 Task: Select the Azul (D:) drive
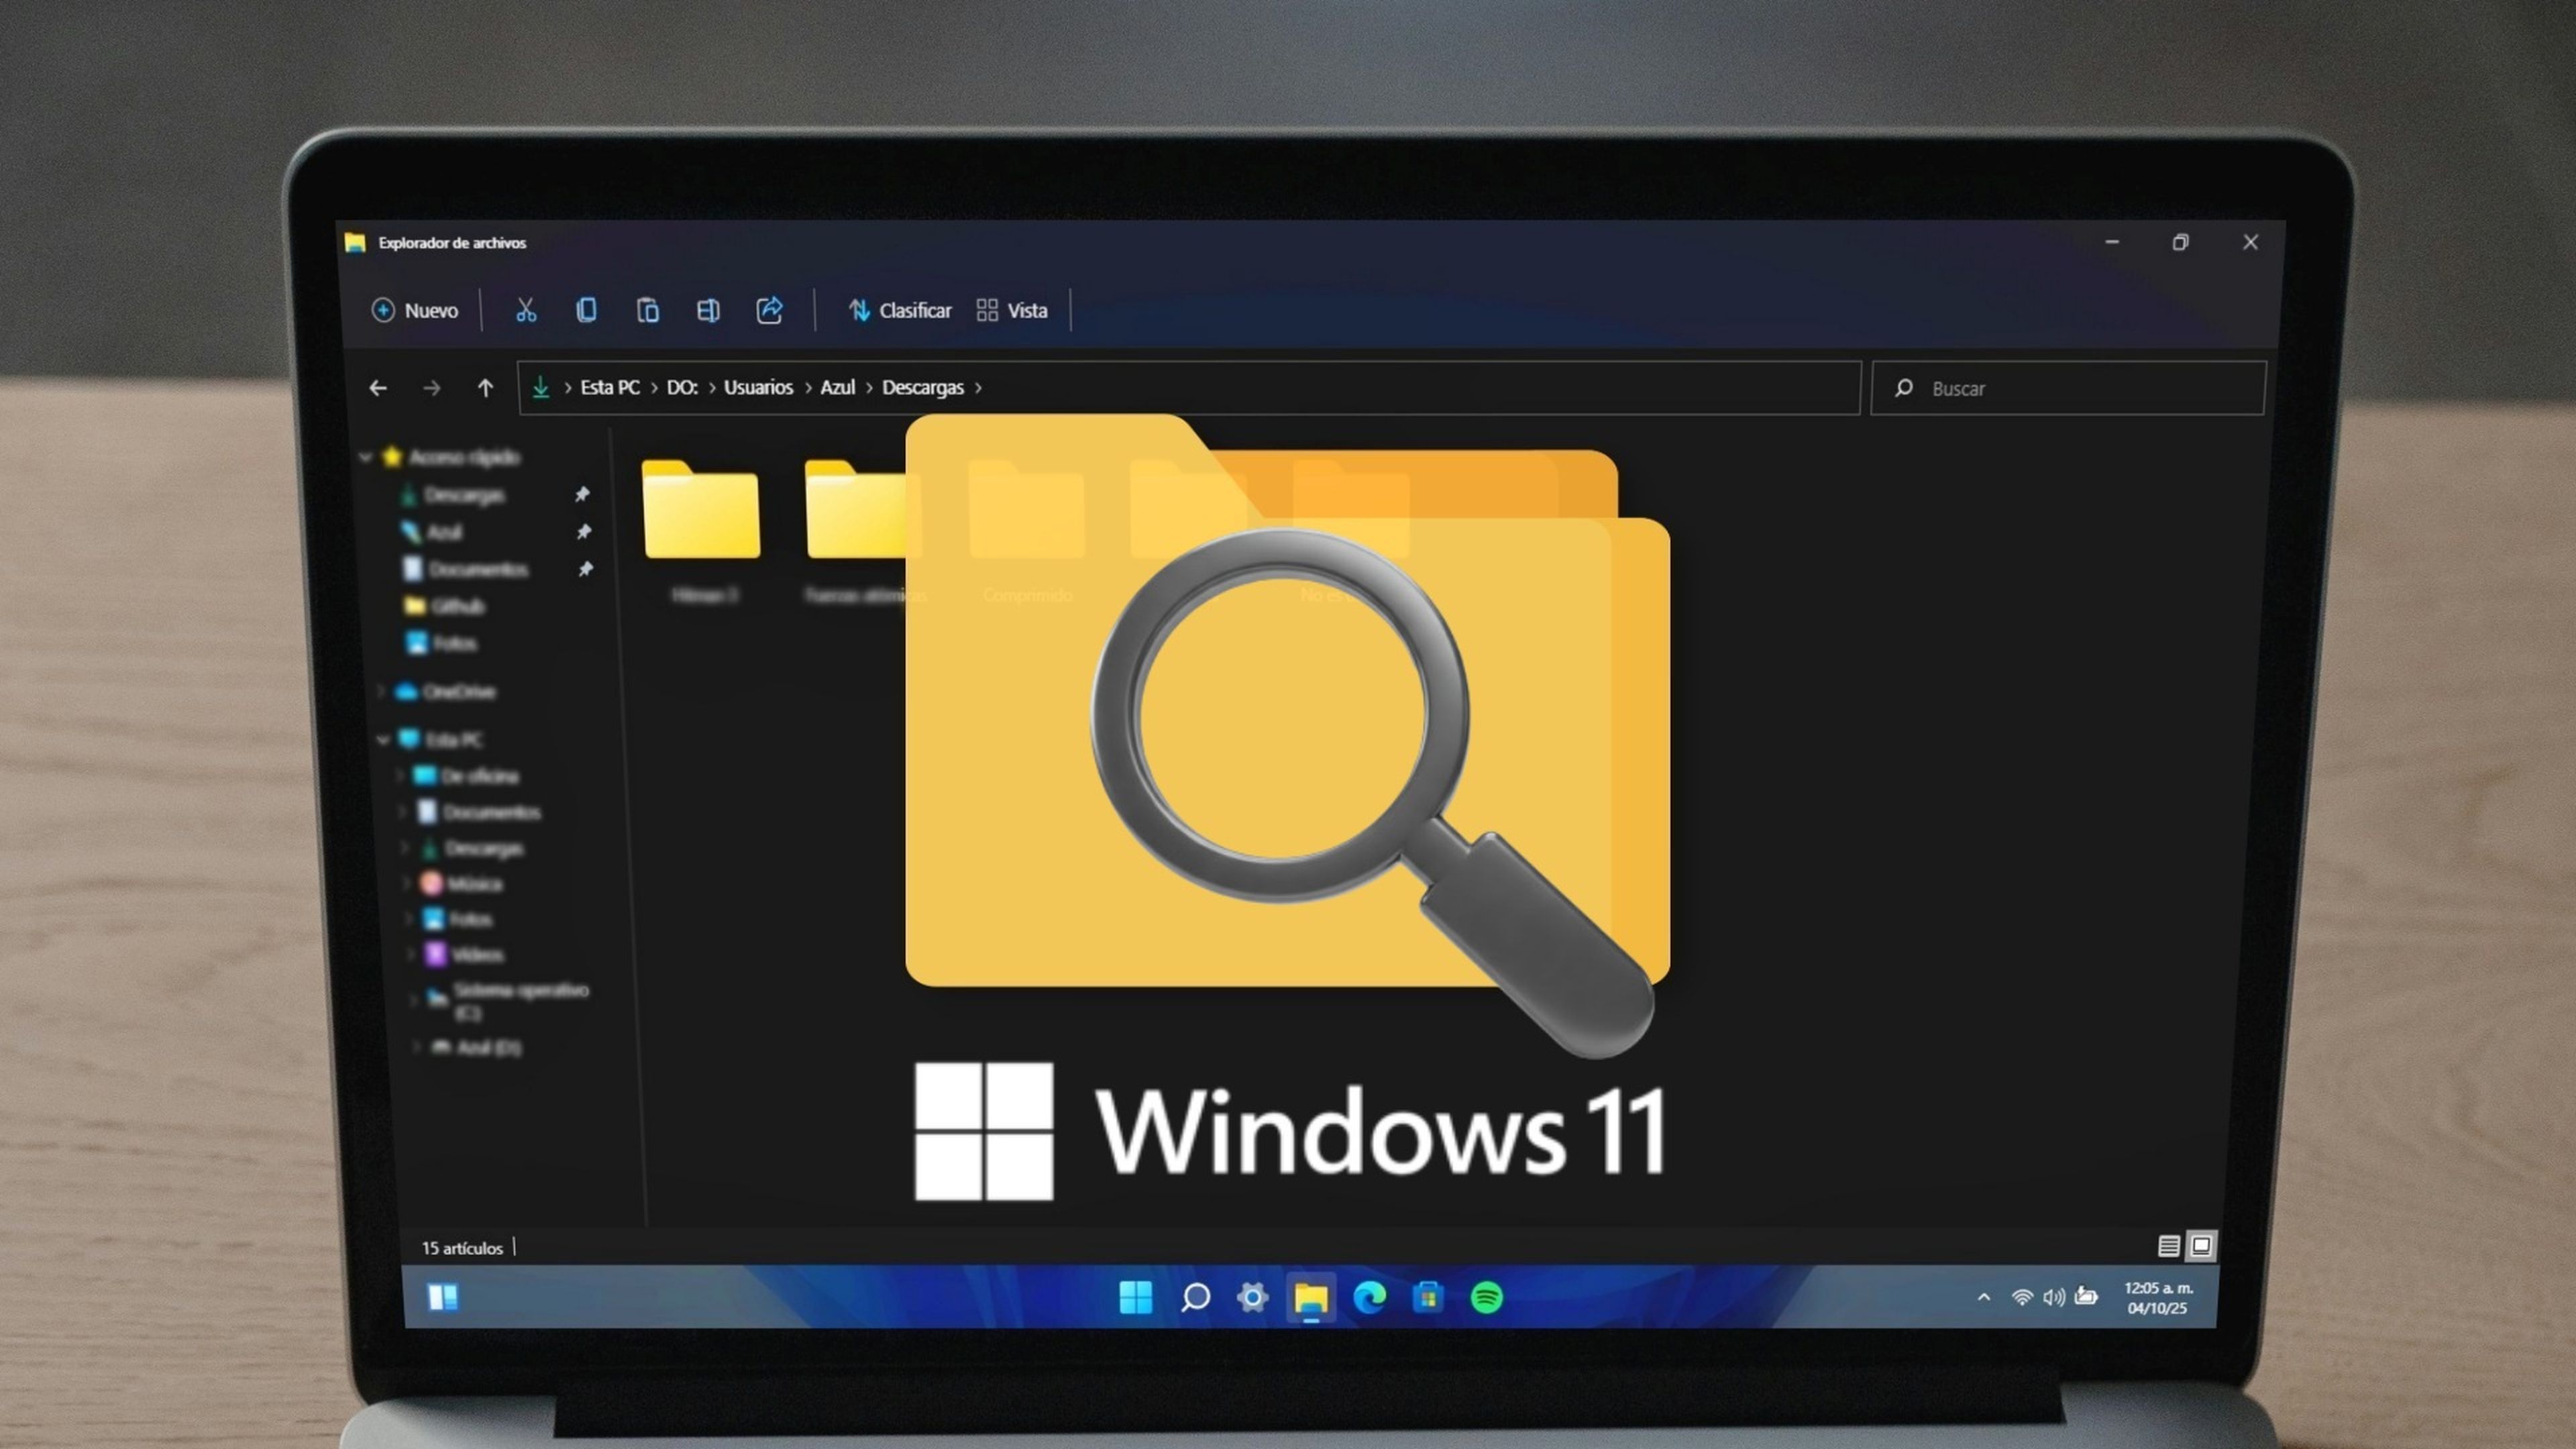[x=476, y=1047]
